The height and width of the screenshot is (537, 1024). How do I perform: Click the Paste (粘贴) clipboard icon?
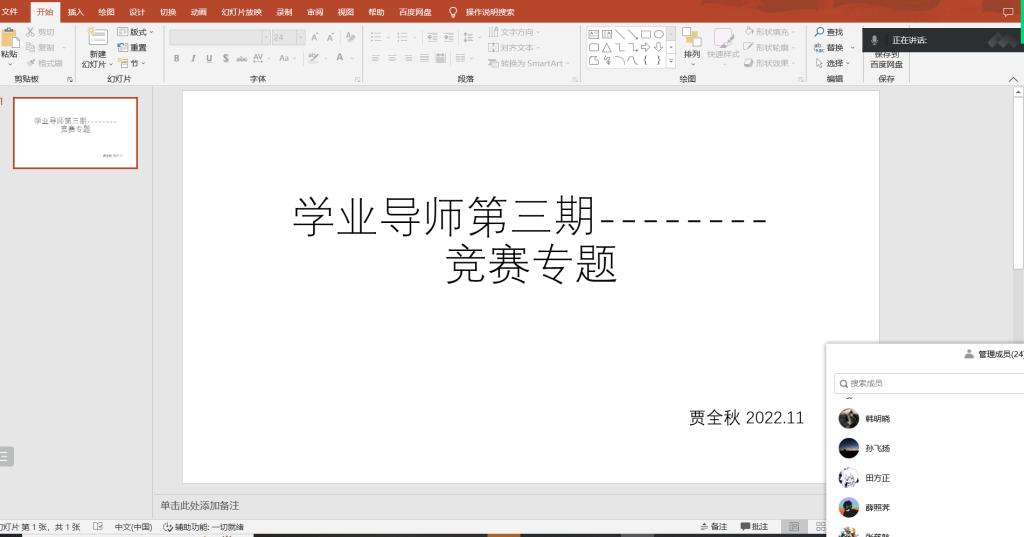[x=9, y=39]
